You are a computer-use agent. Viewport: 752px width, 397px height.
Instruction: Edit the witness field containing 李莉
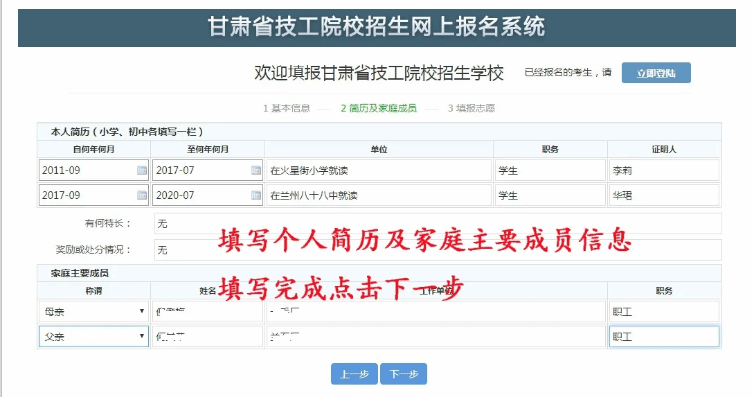(664, 170)
